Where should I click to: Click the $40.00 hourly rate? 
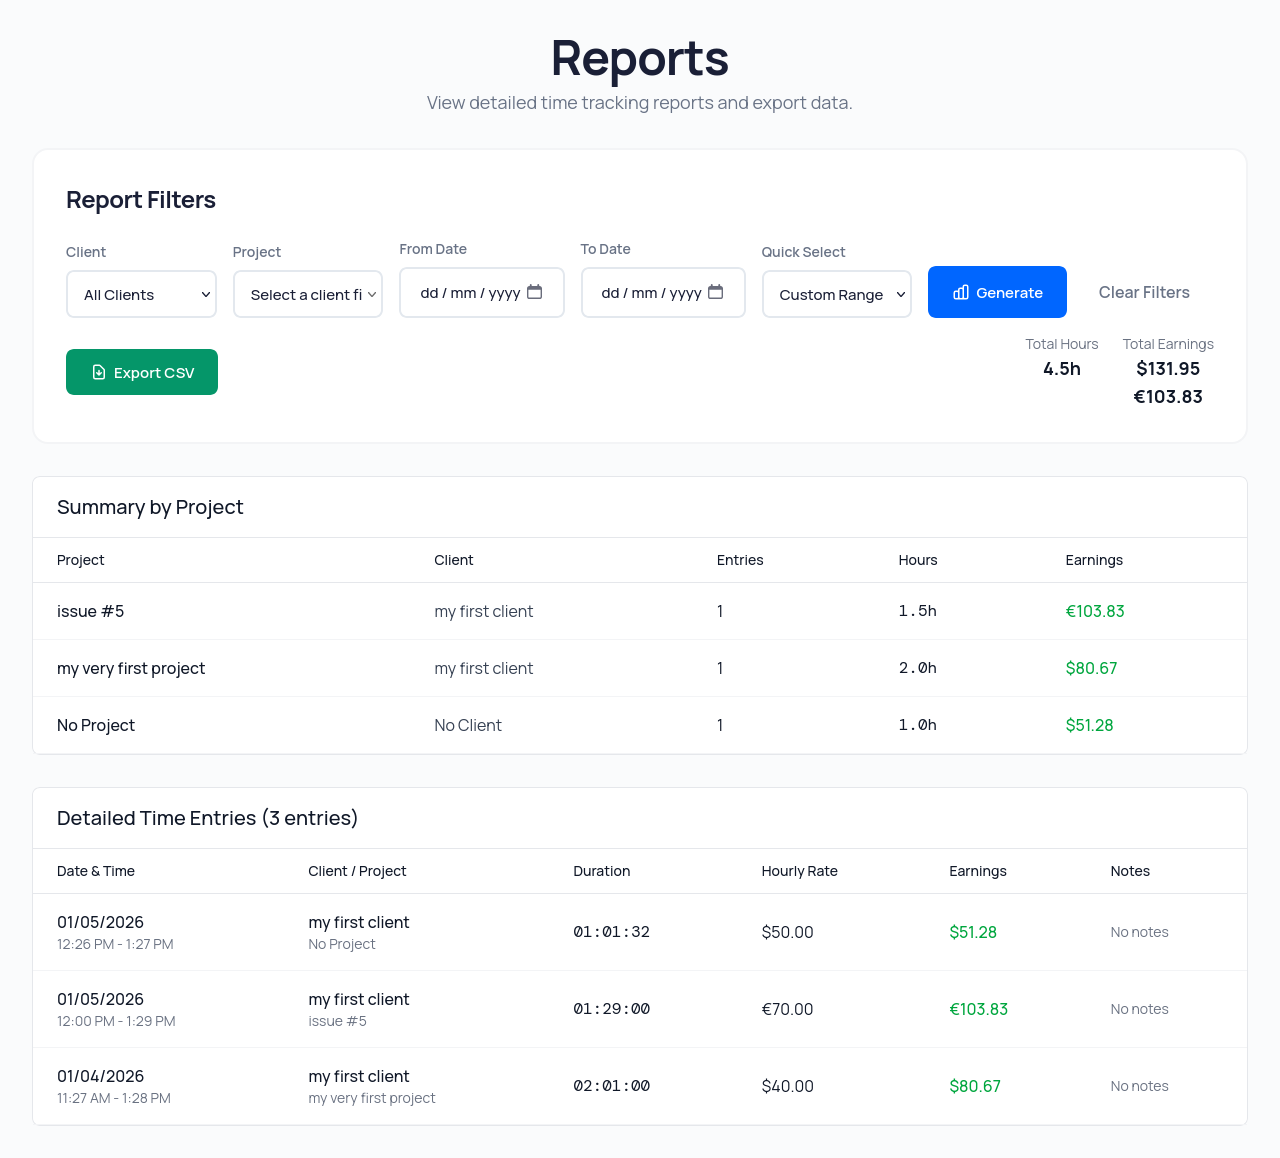tap(787, 1086)
